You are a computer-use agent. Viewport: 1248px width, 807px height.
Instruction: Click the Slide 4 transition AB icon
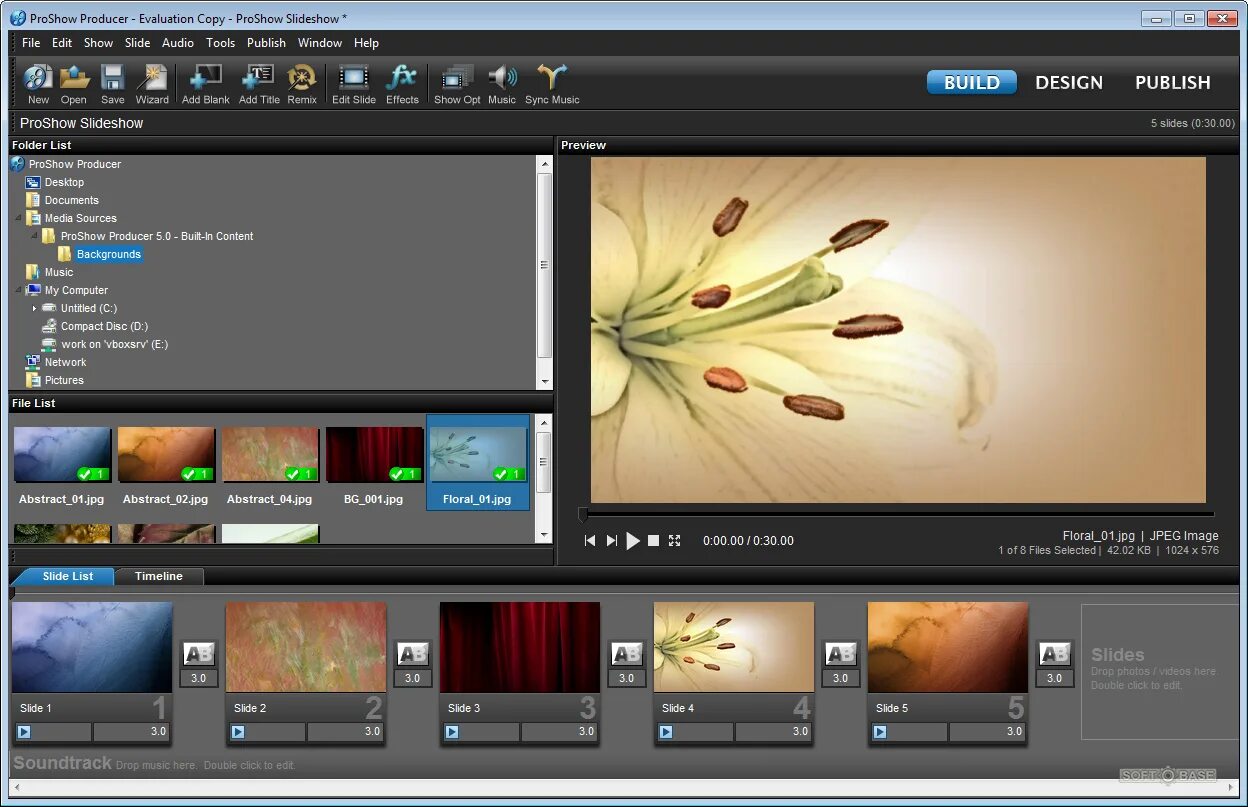tap(841, 653)
